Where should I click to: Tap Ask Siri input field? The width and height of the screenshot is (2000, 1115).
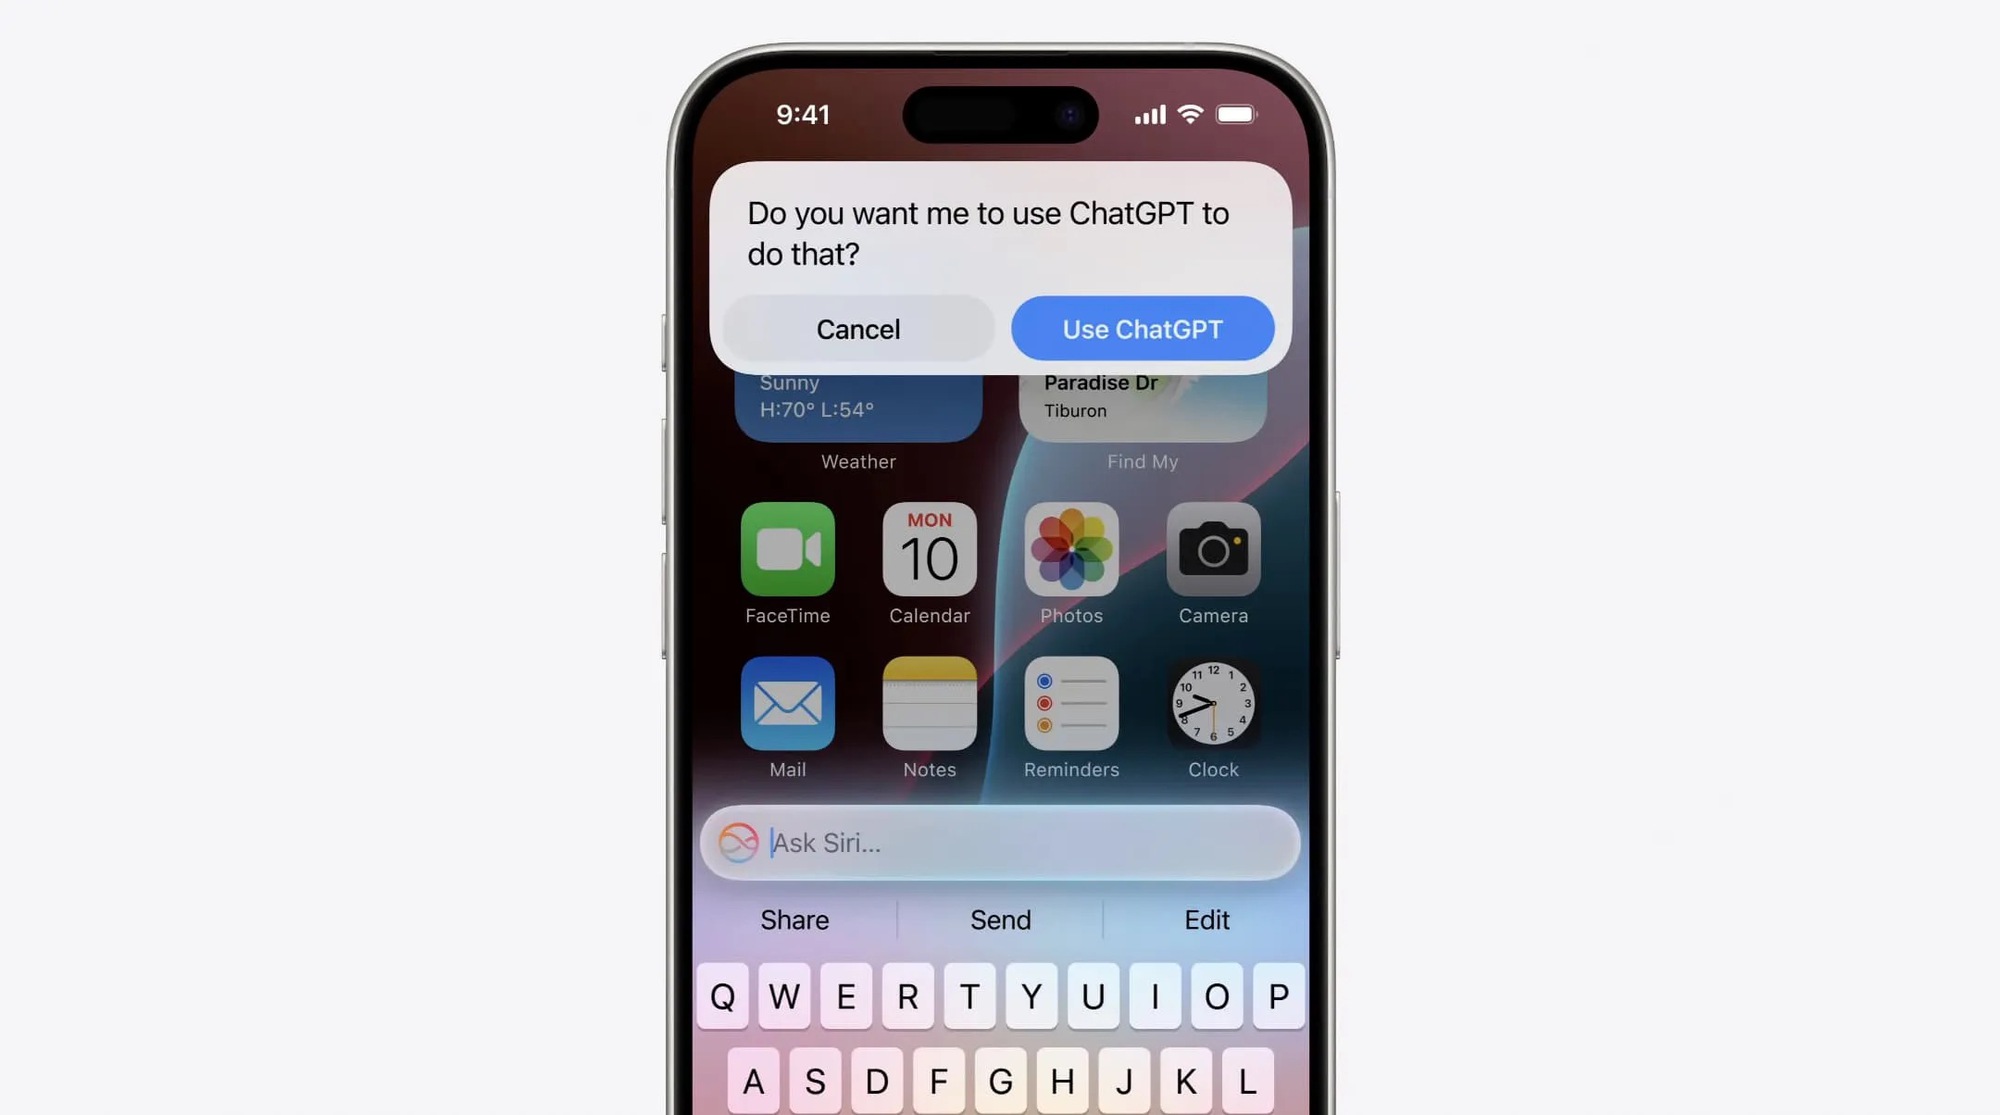999,842
